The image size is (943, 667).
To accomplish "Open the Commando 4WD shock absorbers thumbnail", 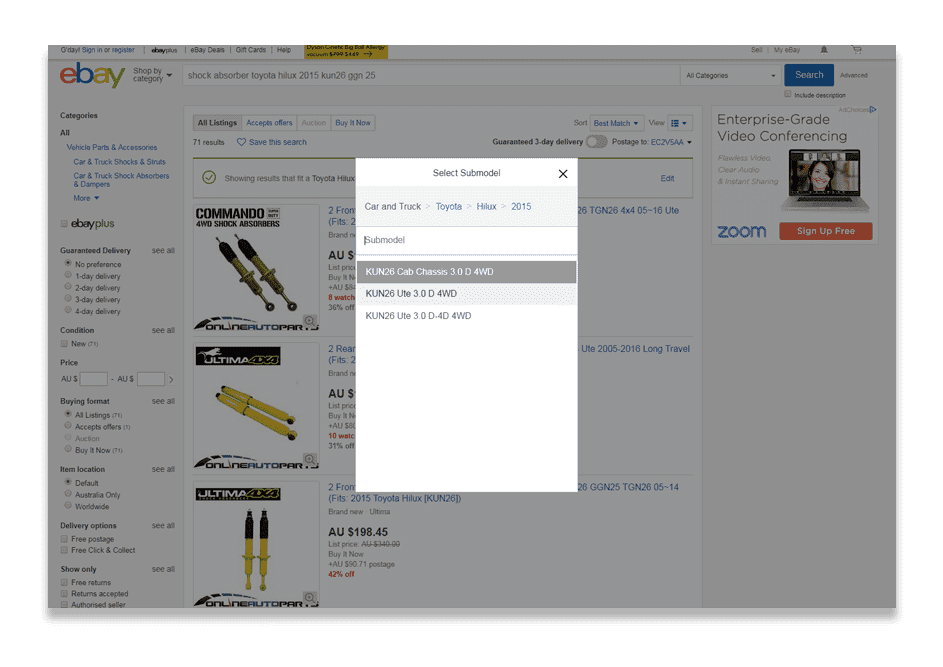I will pos(256,268).
